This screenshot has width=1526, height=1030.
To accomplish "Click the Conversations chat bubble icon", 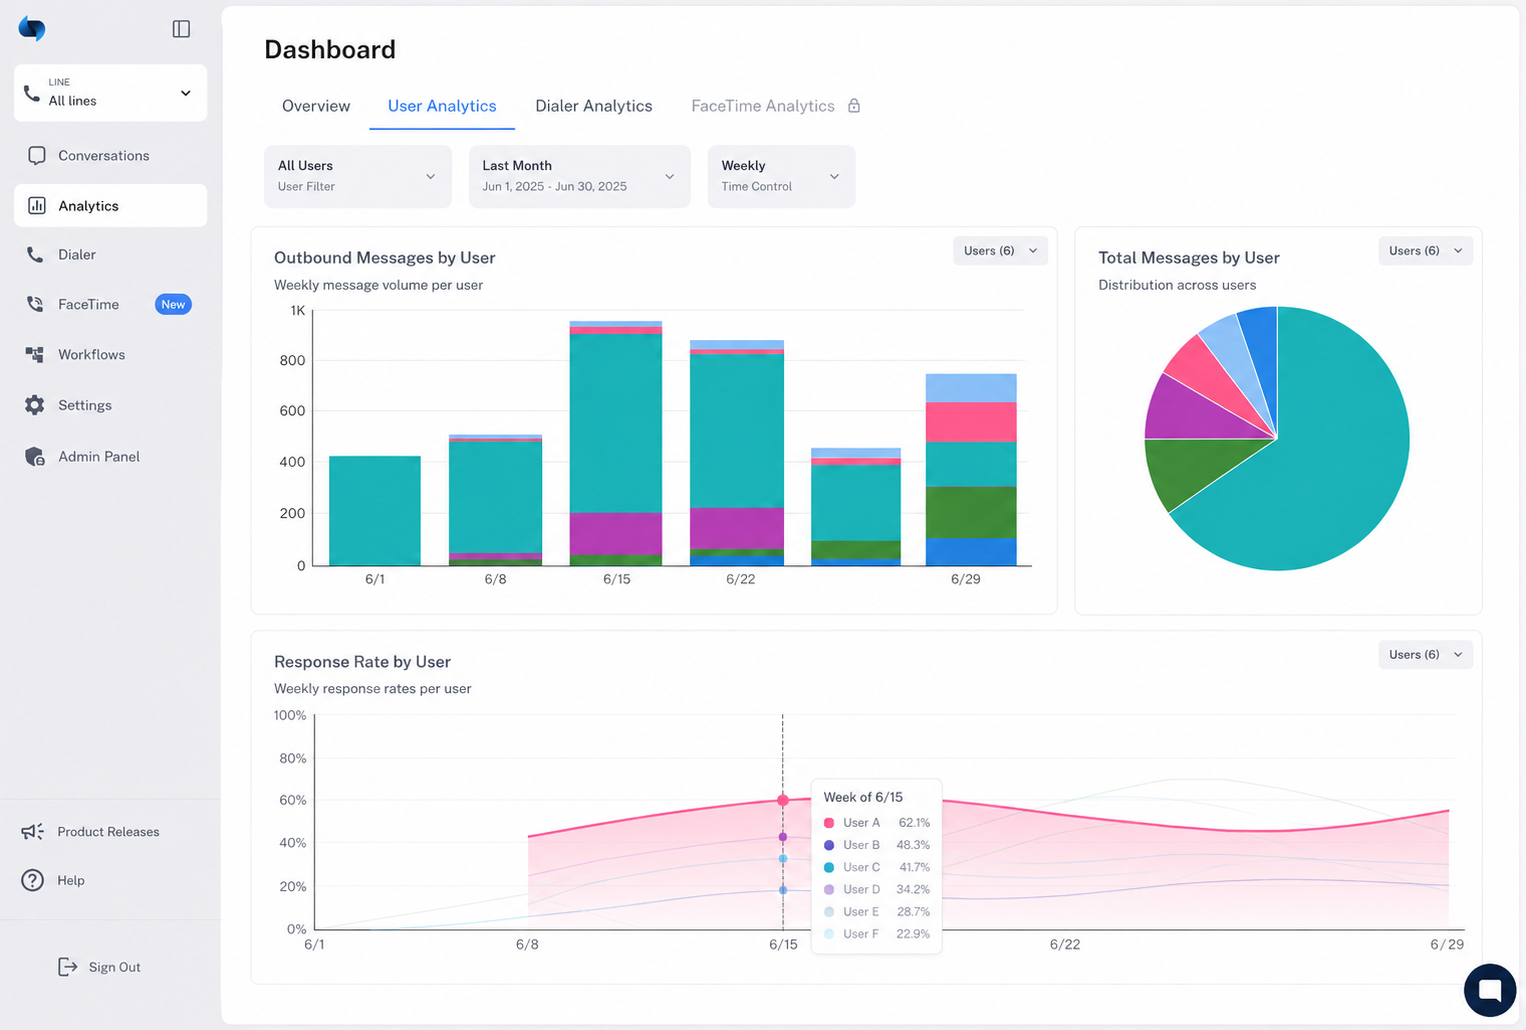I will tap(37, 155).
